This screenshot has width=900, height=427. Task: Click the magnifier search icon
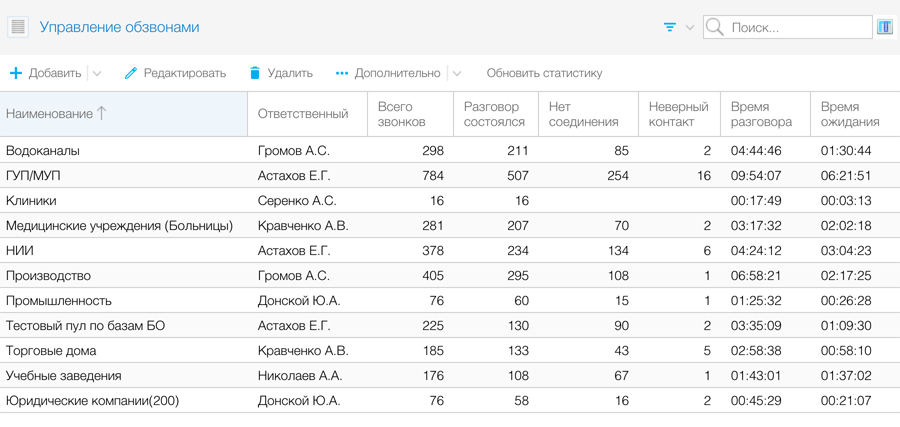pos(715,27)
